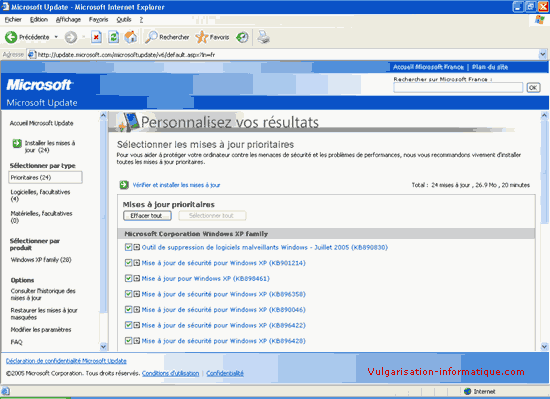Open the Fichier menu

coord(13,20)
